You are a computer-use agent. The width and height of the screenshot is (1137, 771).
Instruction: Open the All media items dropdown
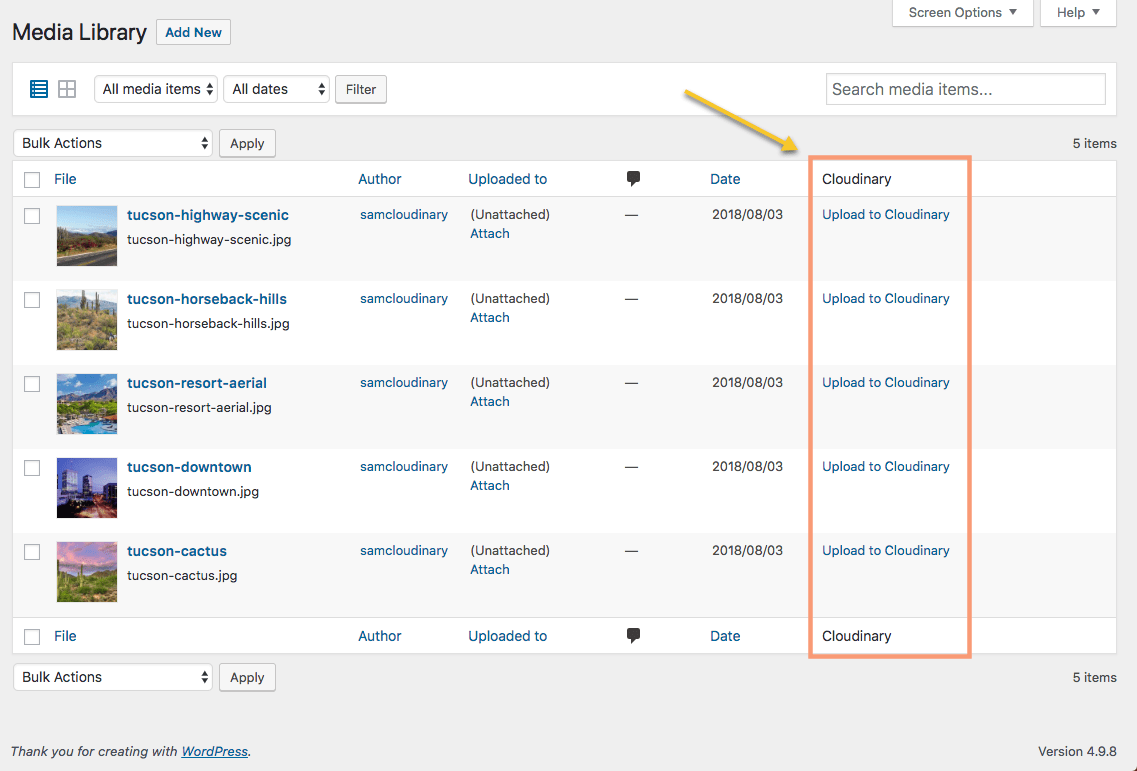point(157,89)
